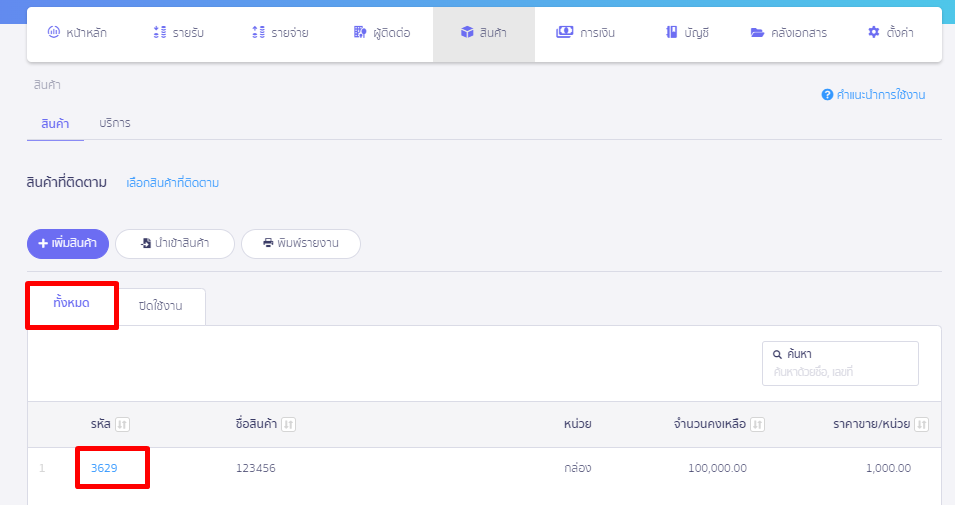Click the พิมพ์รายงาน print report button
The width and height of the screenshot is (955, 505).
[300, 243]
